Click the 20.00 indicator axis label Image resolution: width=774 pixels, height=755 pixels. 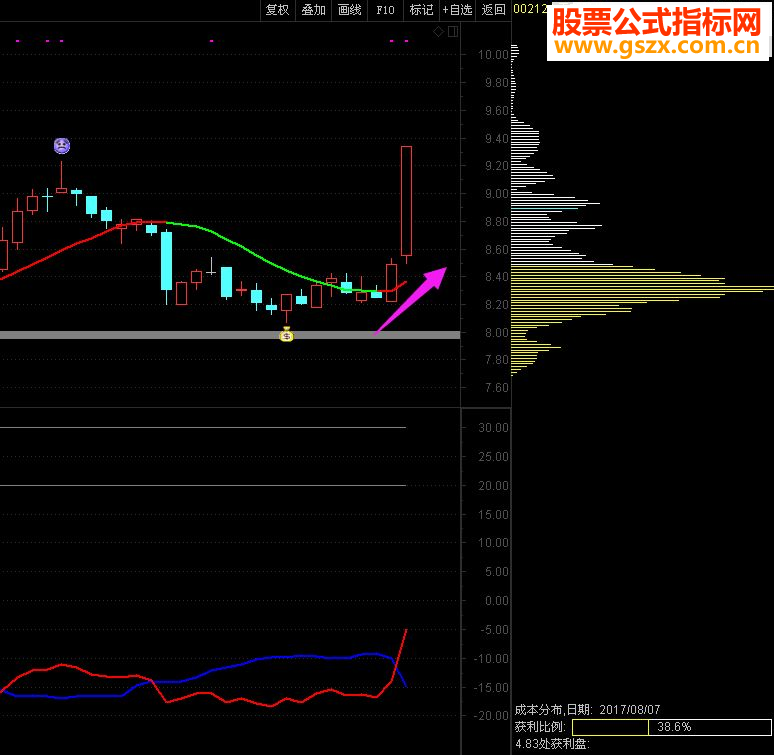[493, 486]
